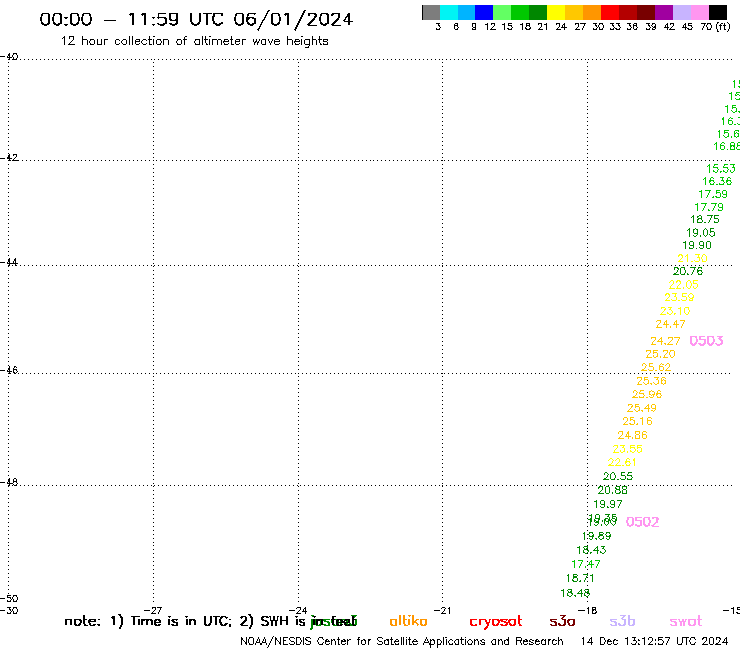The height and width of the screenshot is (650, 740).
Task: Click the yellow value 21.30
Action: coord(692,258)
